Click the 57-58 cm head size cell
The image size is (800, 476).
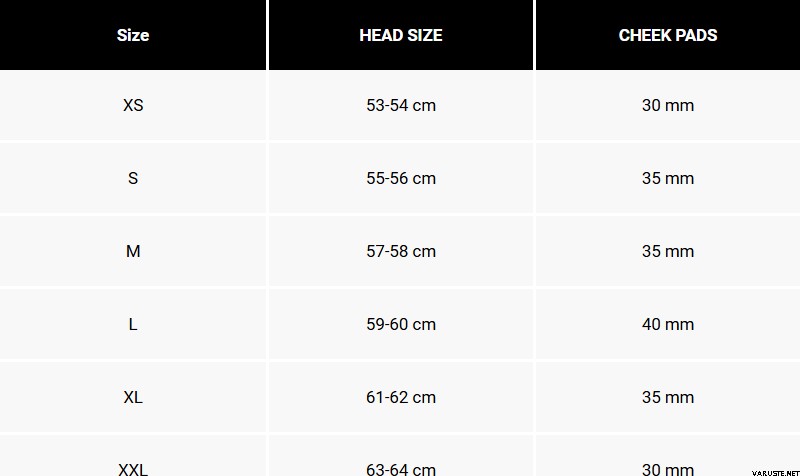point(401,251)
